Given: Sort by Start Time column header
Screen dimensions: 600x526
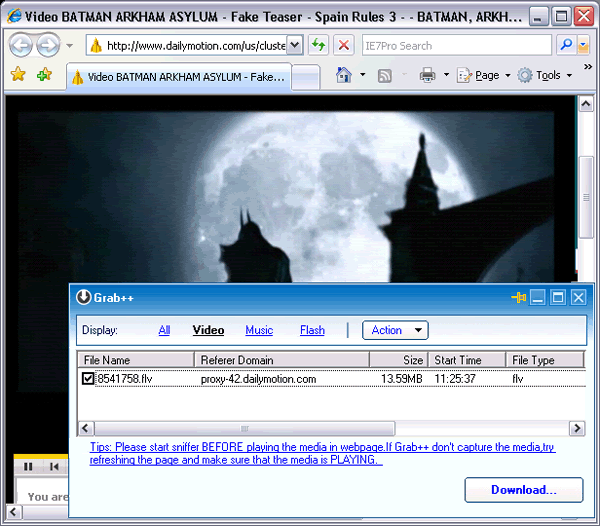Looking at the screenshot, I should pos(467,360).
